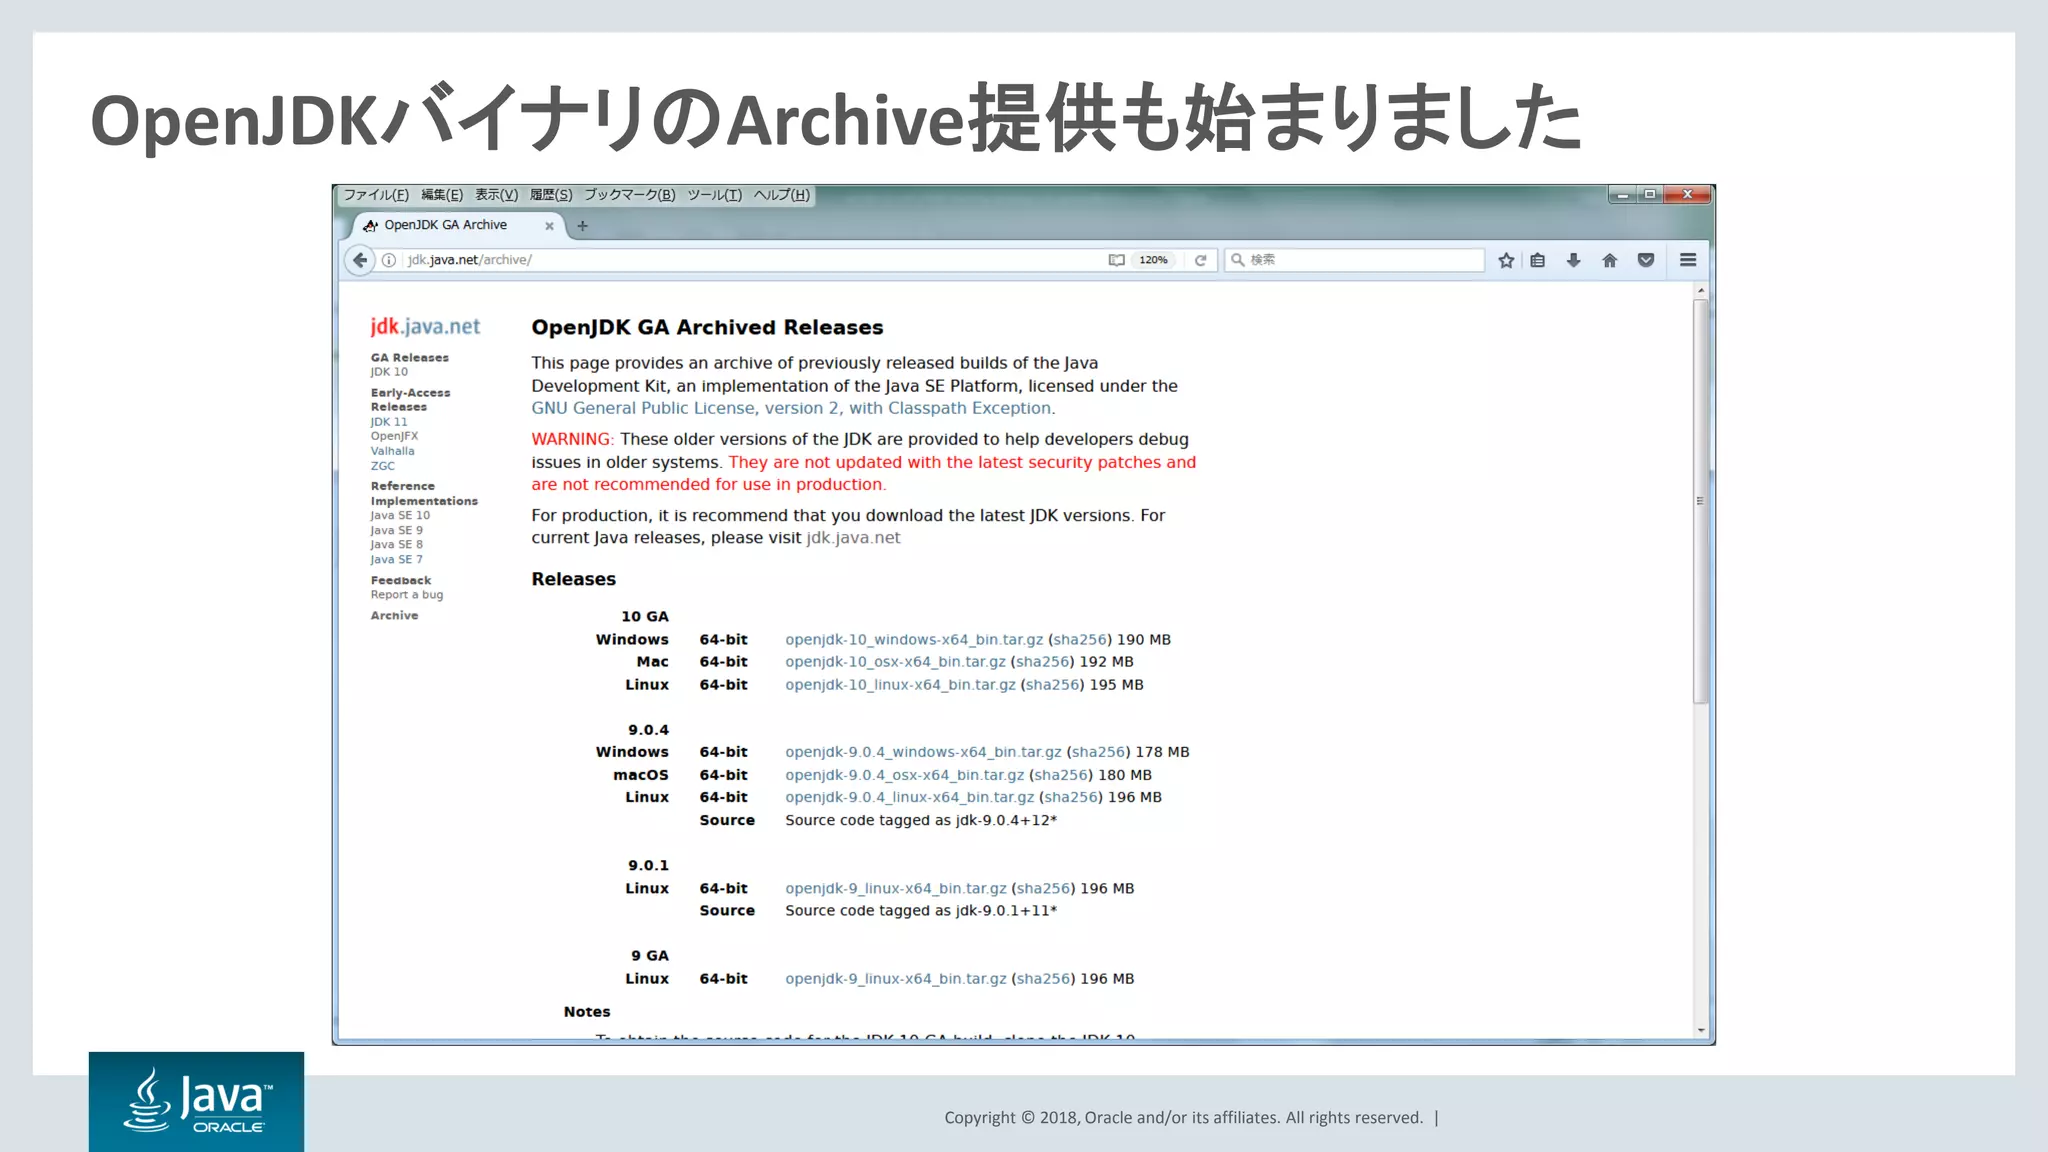Download openjdk-10_windows-x64_bin.tar.gz

(x=914, y=640)
